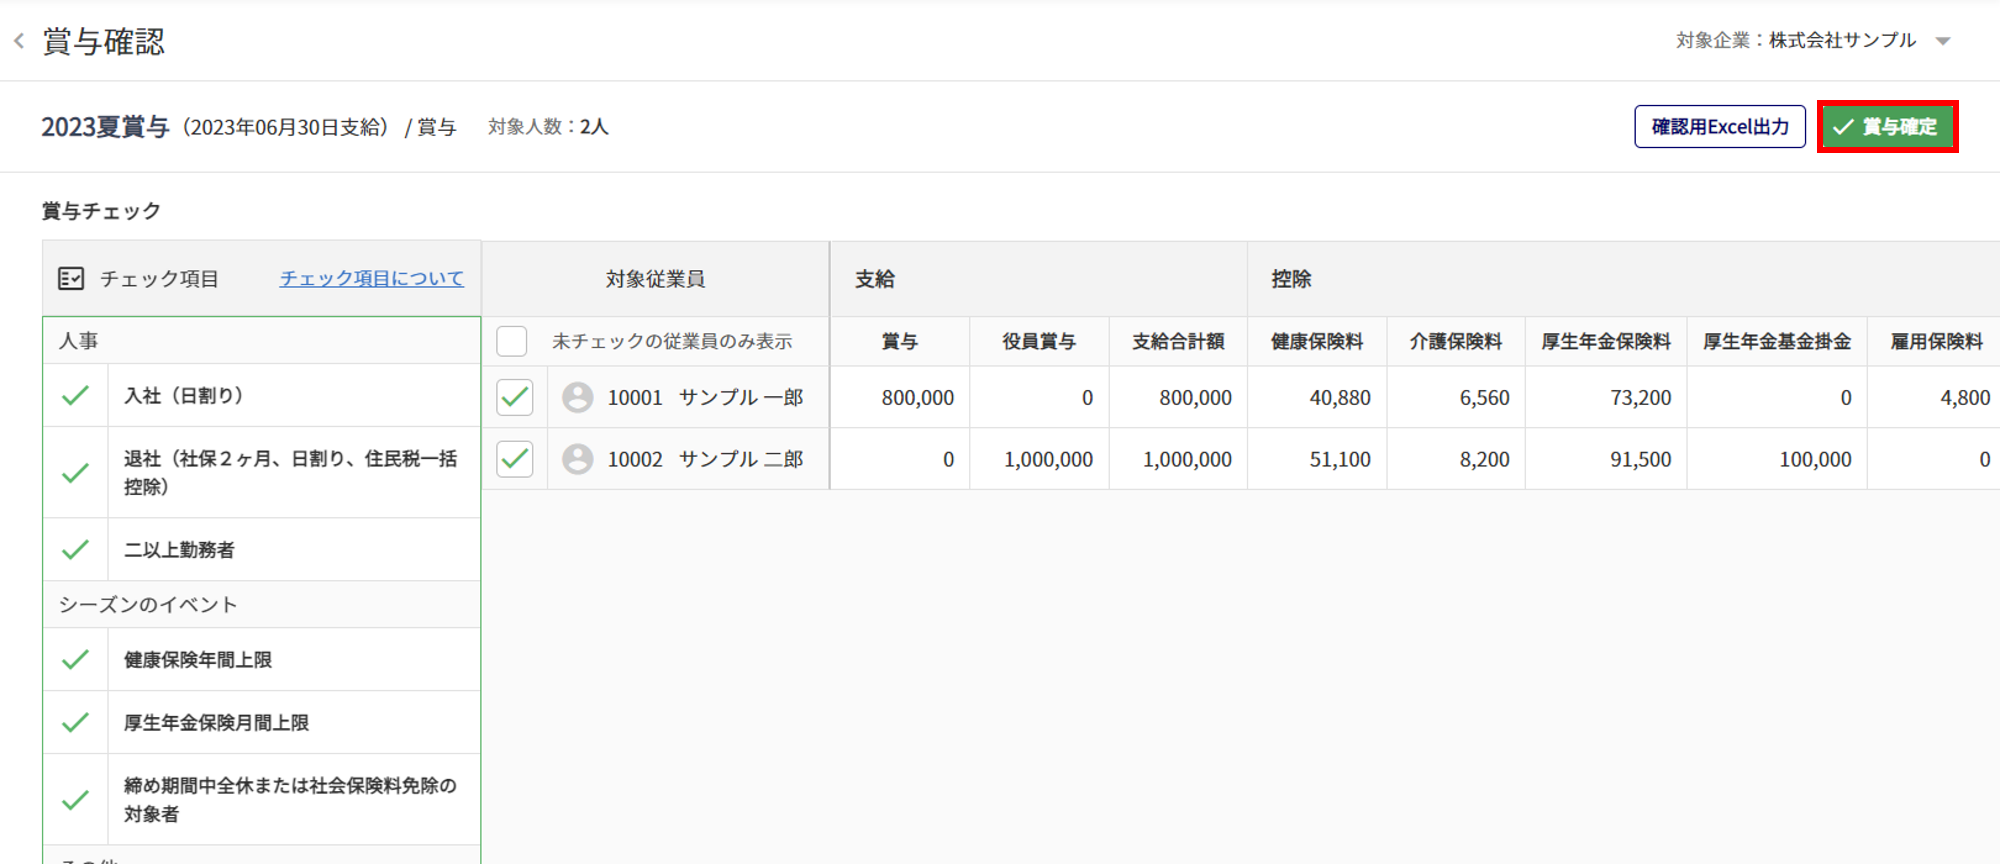Click employee name サンプル 二郎
The image size is (2000, 864).
[741, 459]
